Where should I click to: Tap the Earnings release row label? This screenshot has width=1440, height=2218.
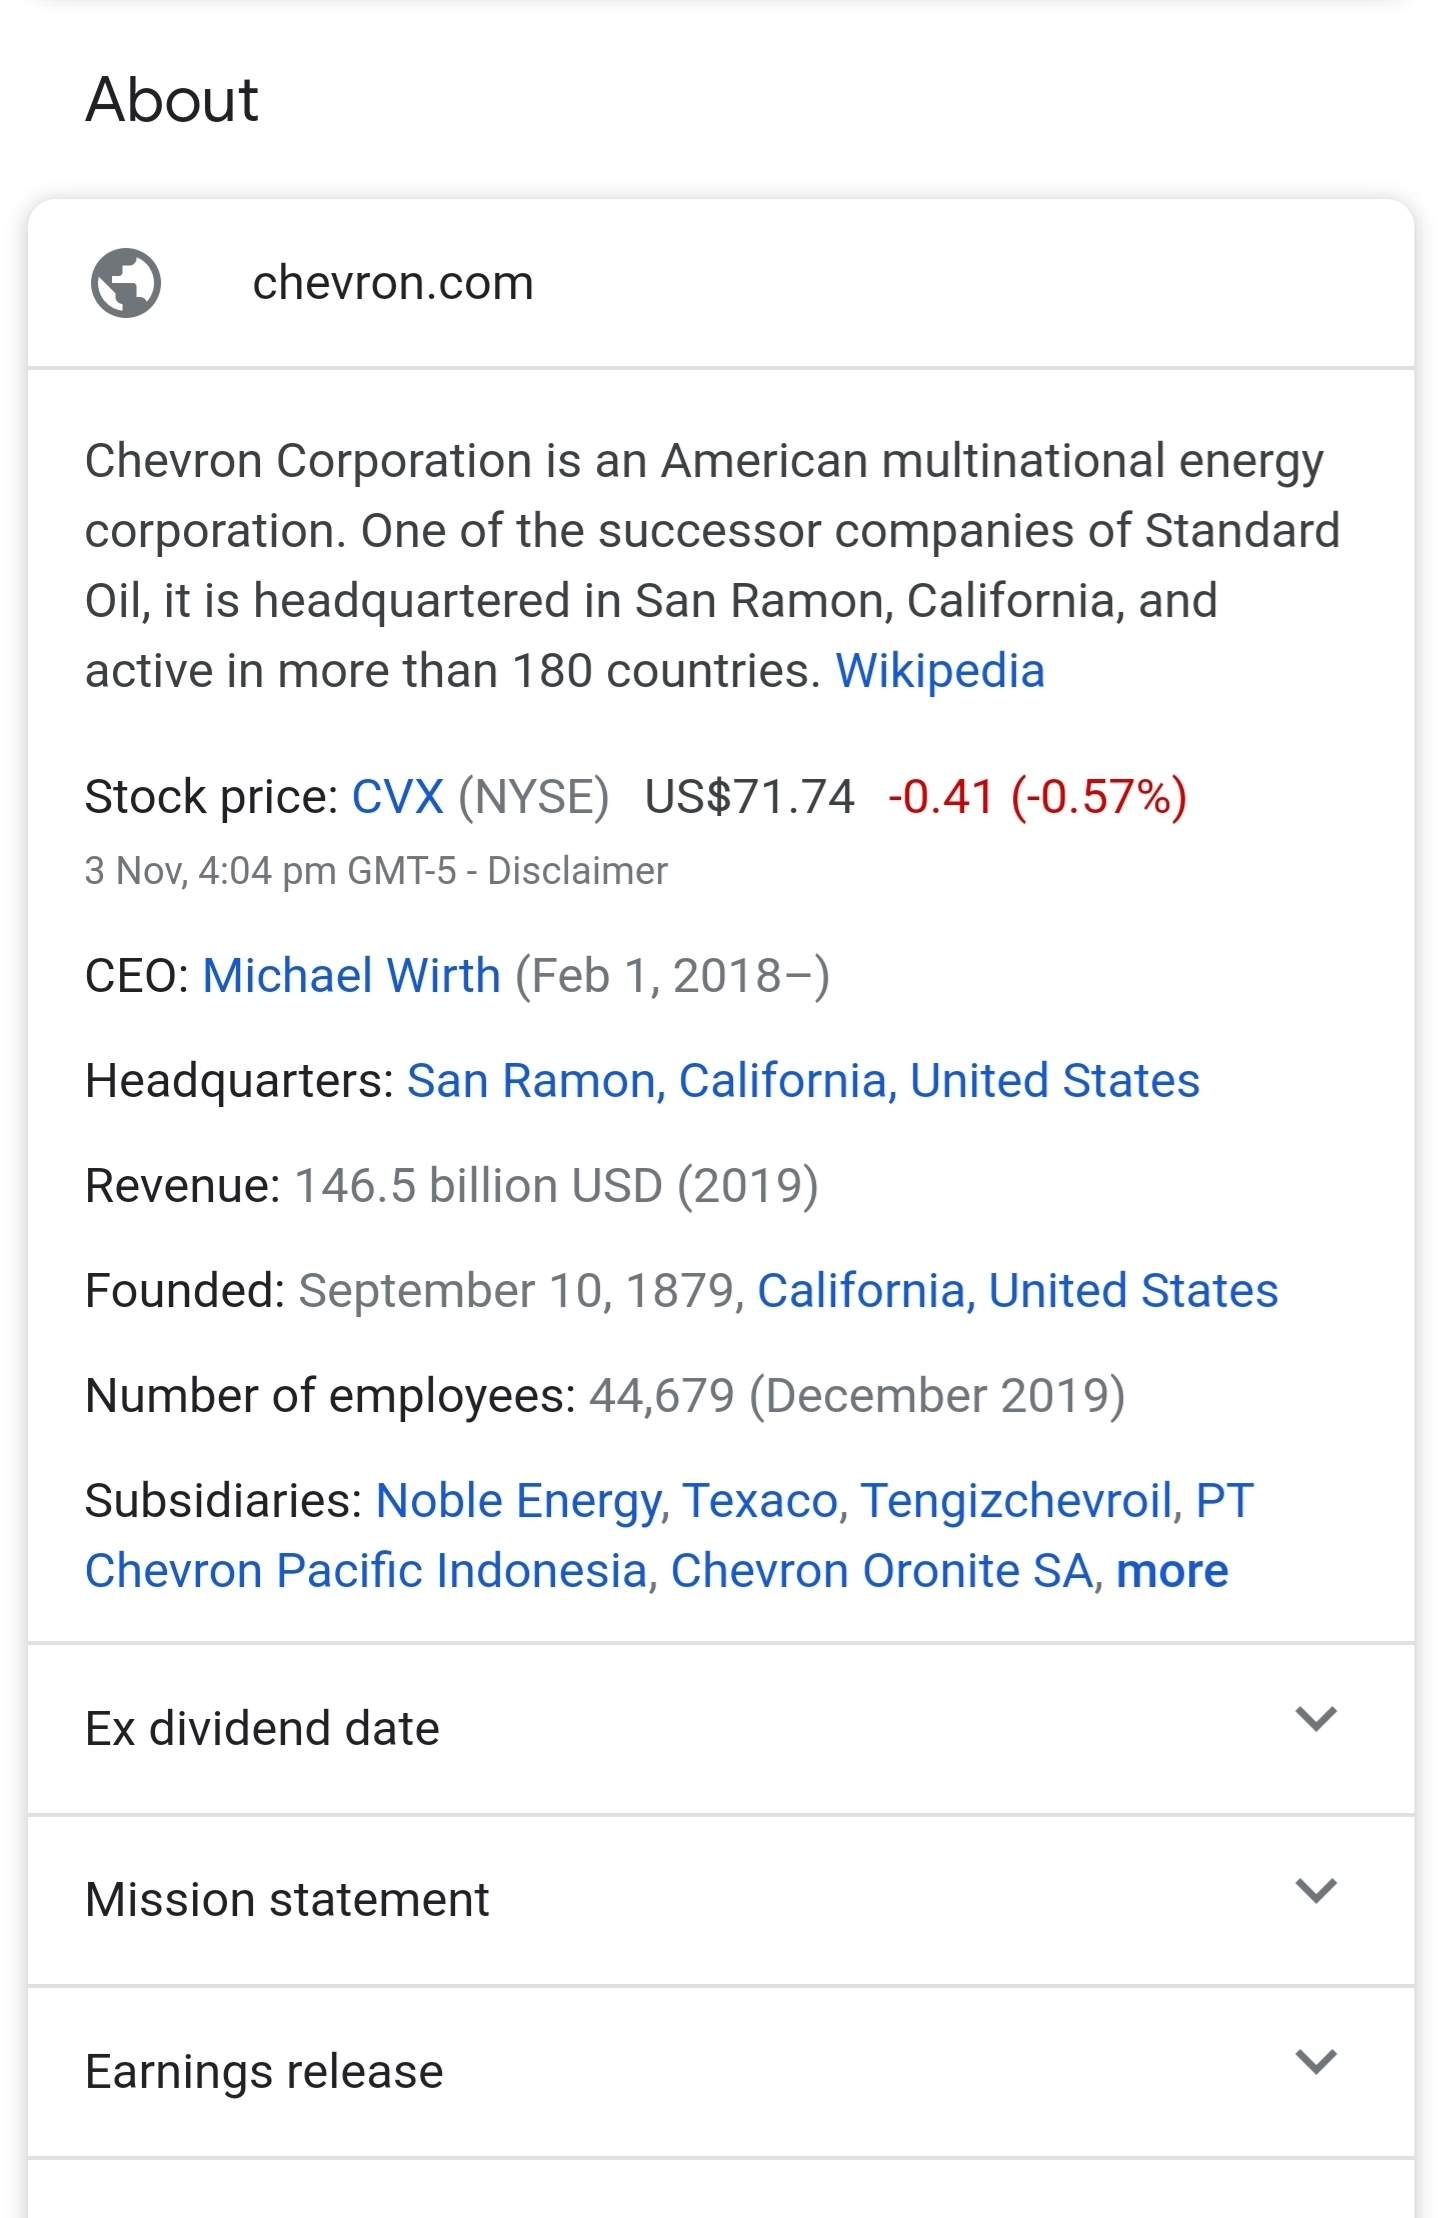point(264,2071)
